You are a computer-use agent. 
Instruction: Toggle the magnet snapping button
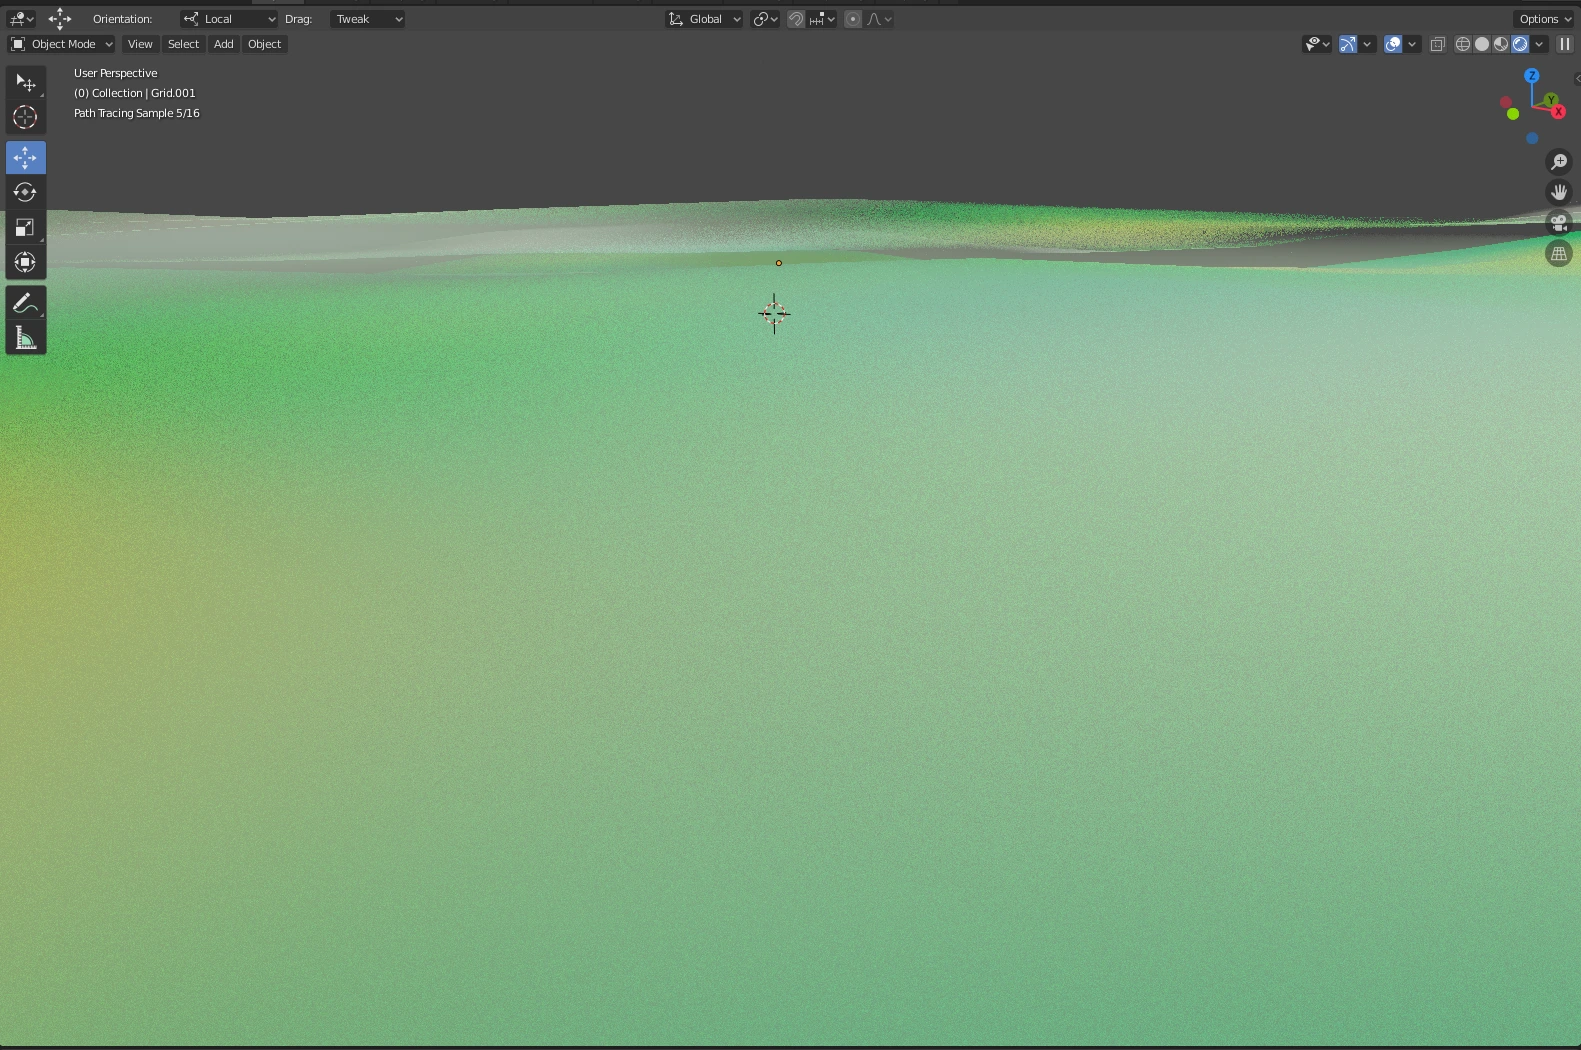[x=796, y=19]
